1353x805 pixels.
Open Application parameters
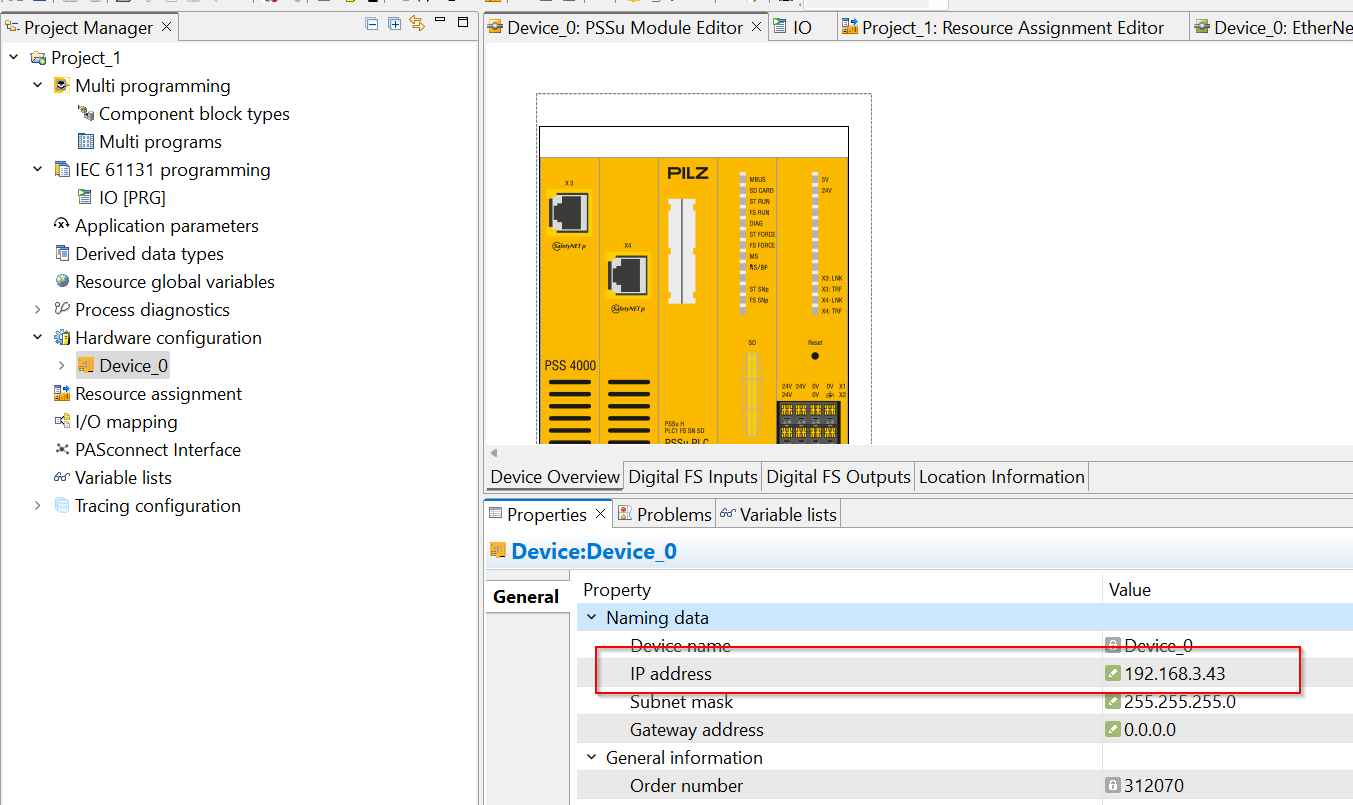(x=167, y=226)
